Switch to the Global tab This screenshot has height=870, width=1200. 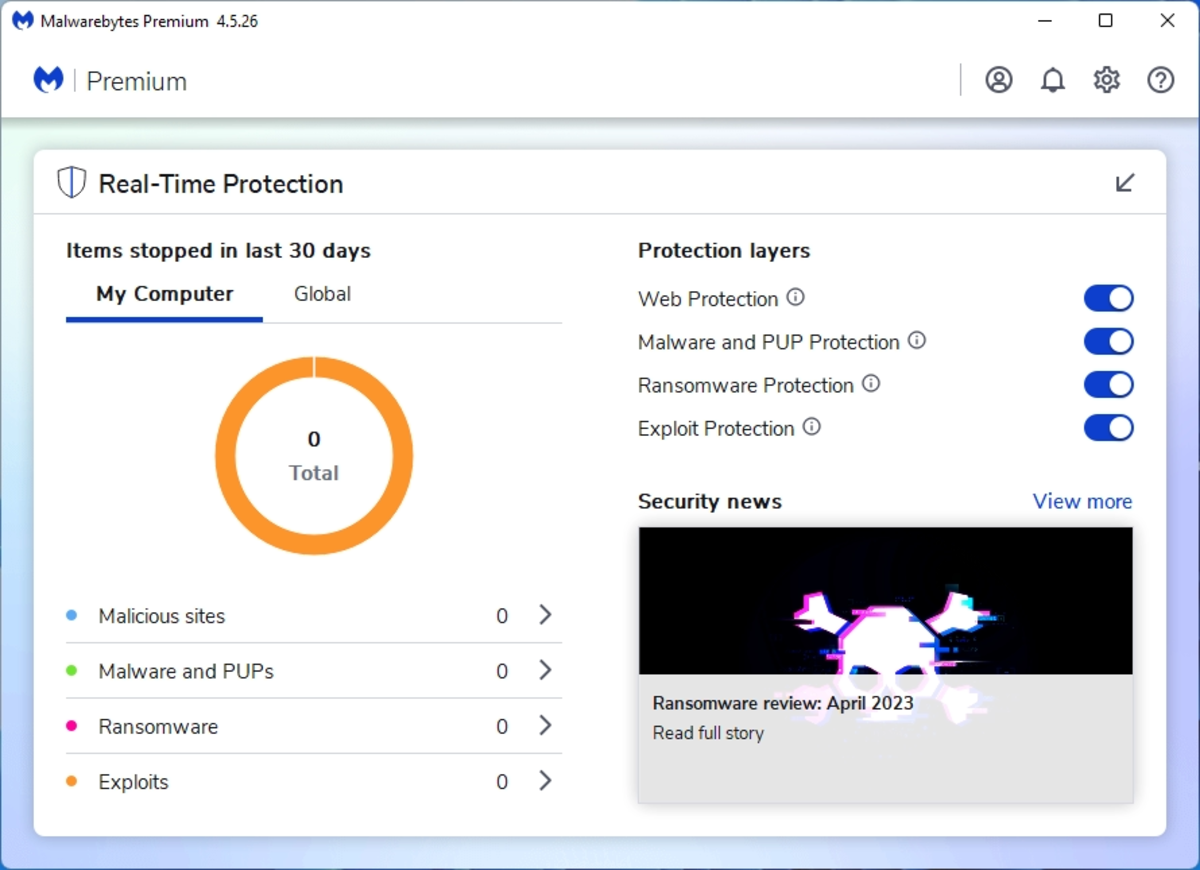pyautogui.click(x=322, y=294)
